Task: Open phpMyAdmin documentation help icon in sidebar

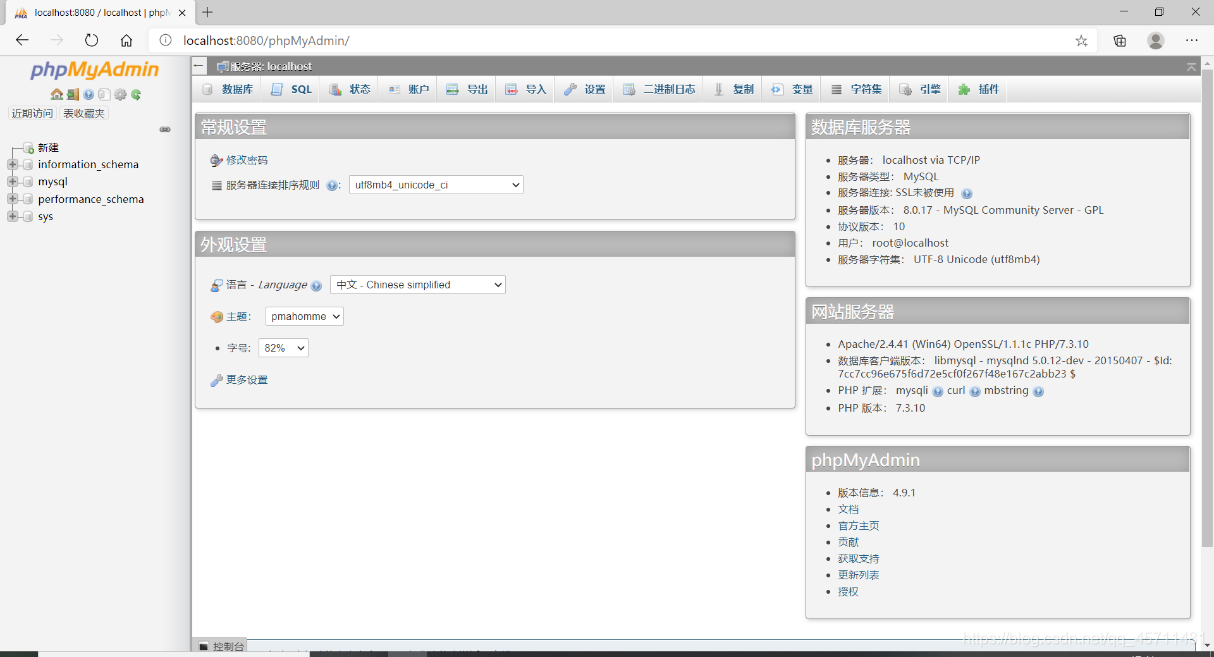Action: 88,94
